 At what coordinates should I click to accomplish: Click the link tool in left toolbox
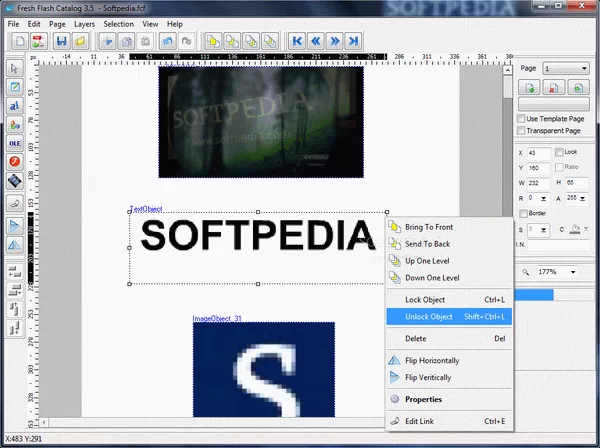point(15,203)
